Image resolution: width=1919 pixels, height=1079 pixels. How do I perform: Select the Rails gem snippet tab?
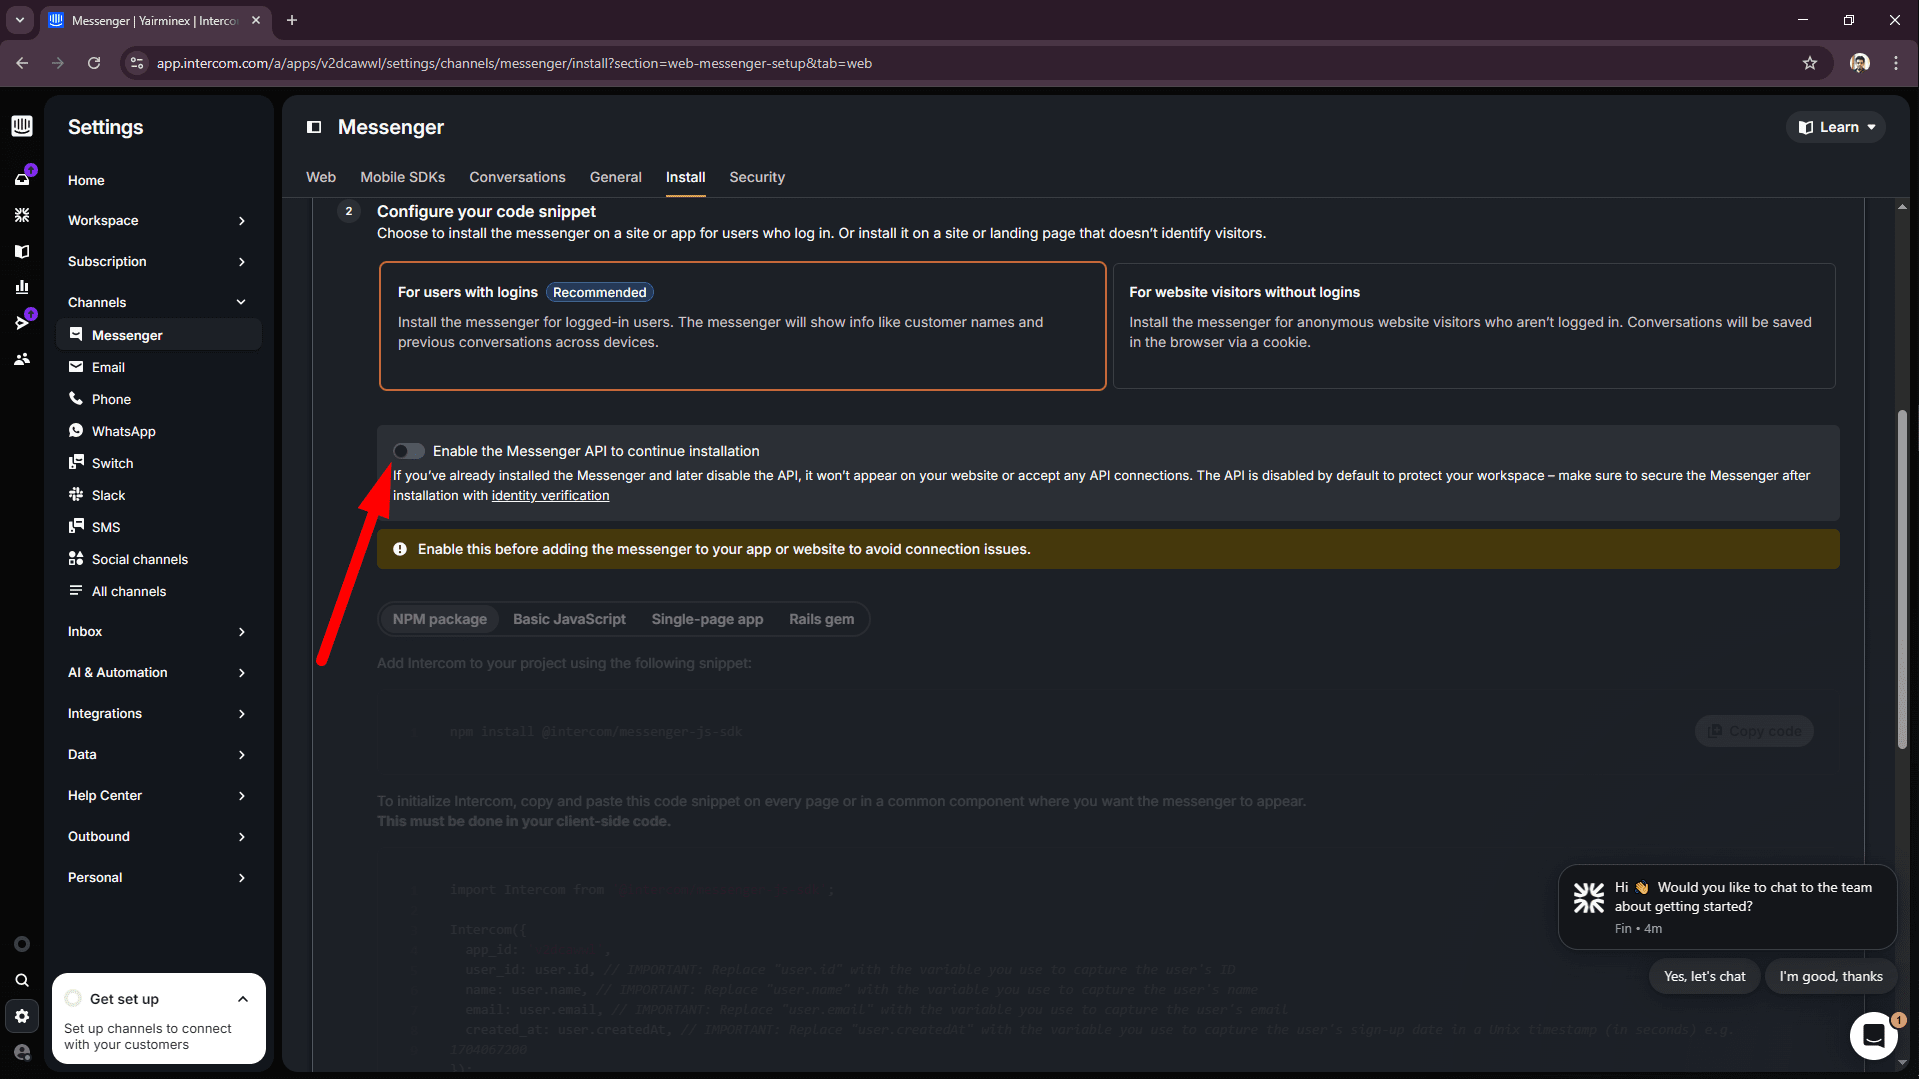pyautogui.click(x=821, y=619)
